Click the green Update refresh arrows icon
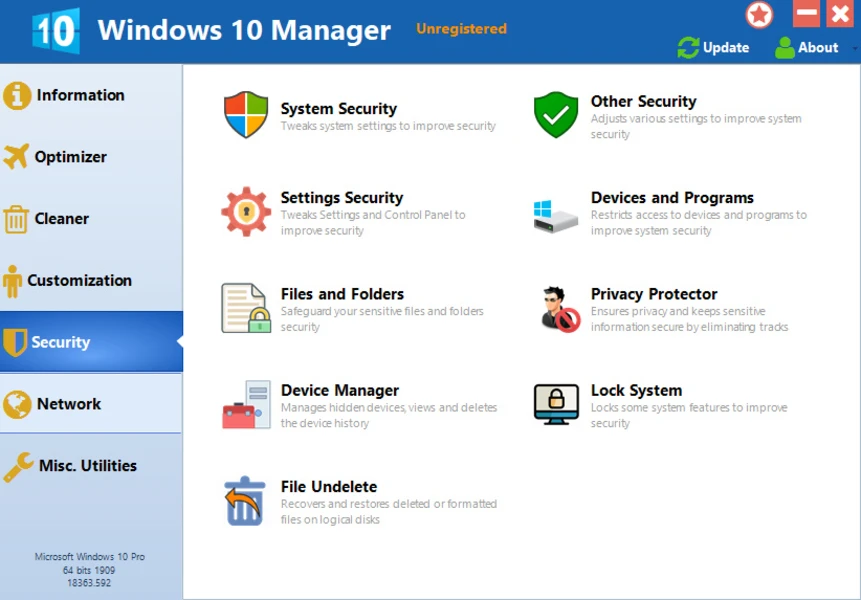The image size is (861, 600). pos(688,48)
